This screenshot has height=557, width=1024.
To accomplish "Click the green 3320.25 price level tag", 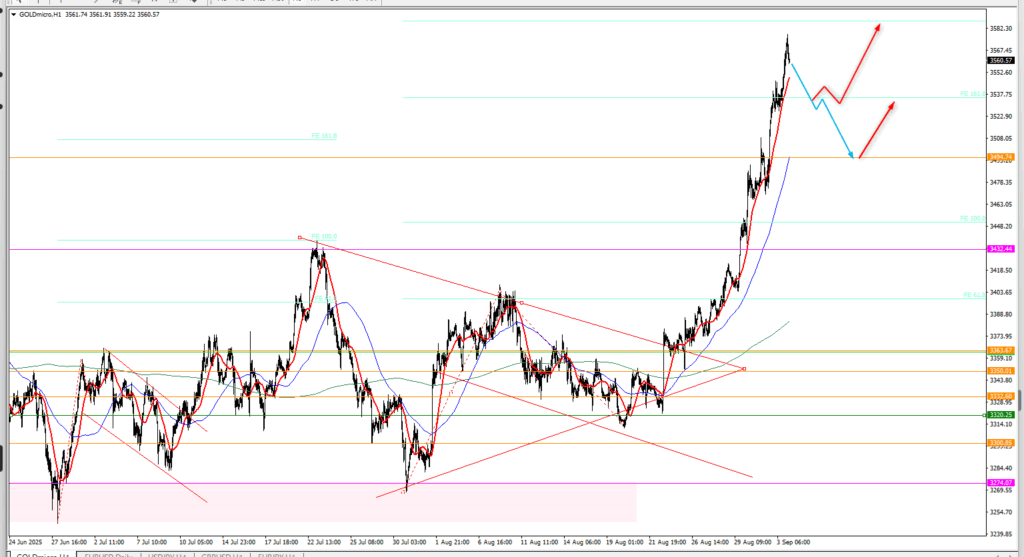I will (x=1001, y=415).
